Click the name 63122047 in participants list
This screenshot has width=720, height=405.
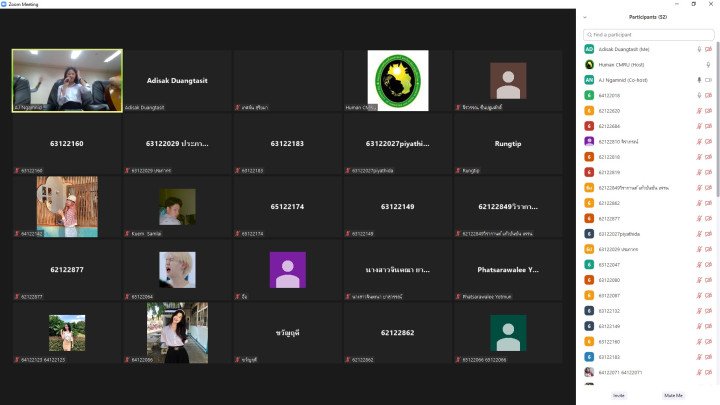[609, 264]
